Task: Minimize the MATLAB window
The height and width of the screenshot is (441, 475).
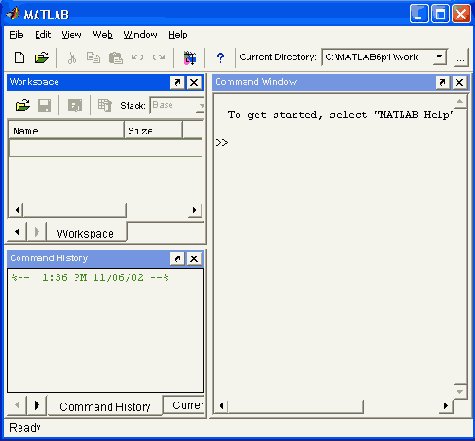Action: tap(419, 14)
